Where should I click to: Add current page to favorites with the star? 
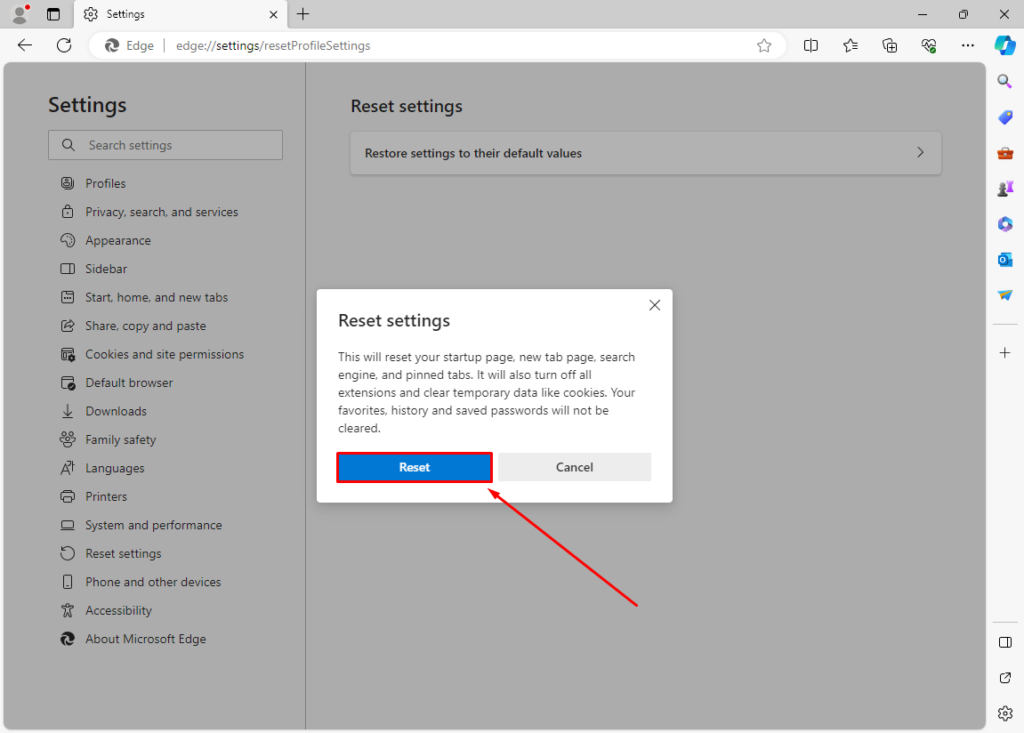[764, 45]
